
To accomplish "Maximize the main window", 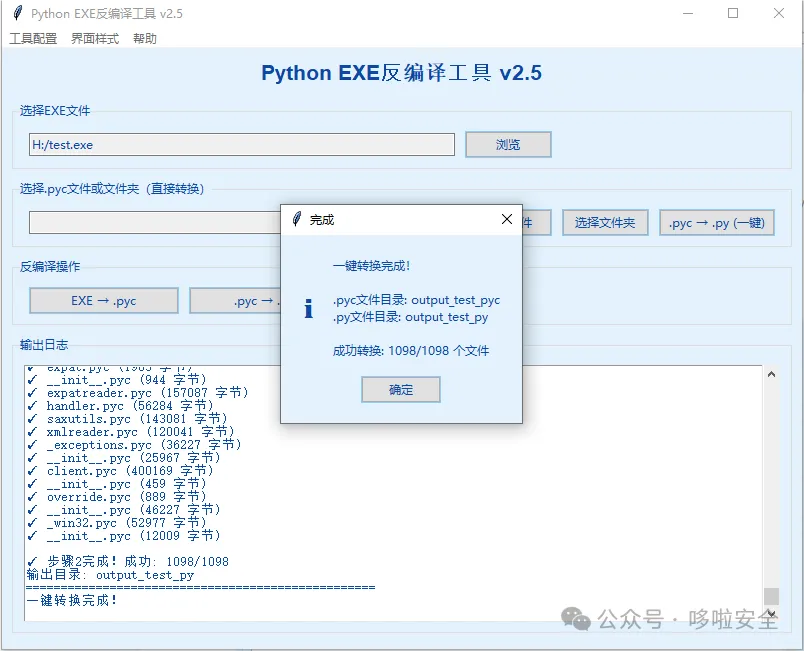I will [x=733, y=13].
